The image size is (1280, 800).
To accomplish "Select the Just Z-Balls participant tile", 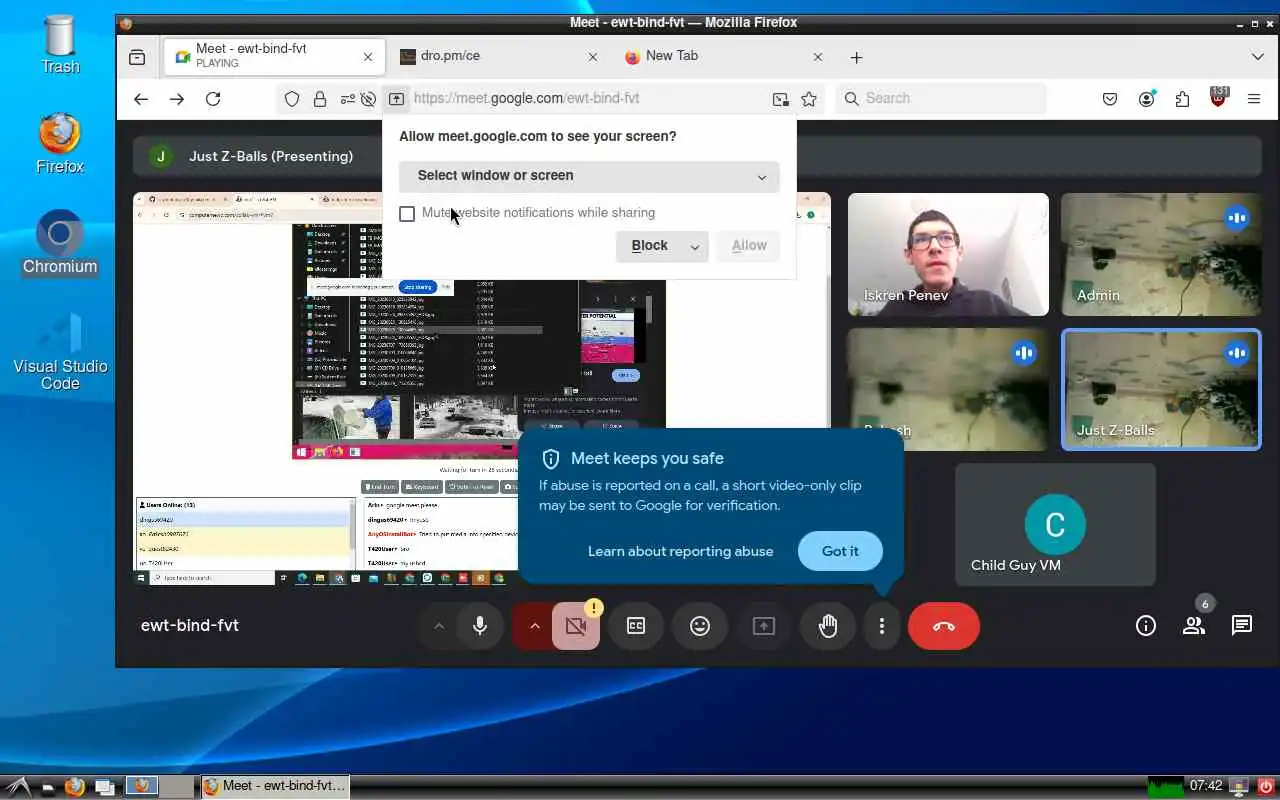I will (1161, 390).
